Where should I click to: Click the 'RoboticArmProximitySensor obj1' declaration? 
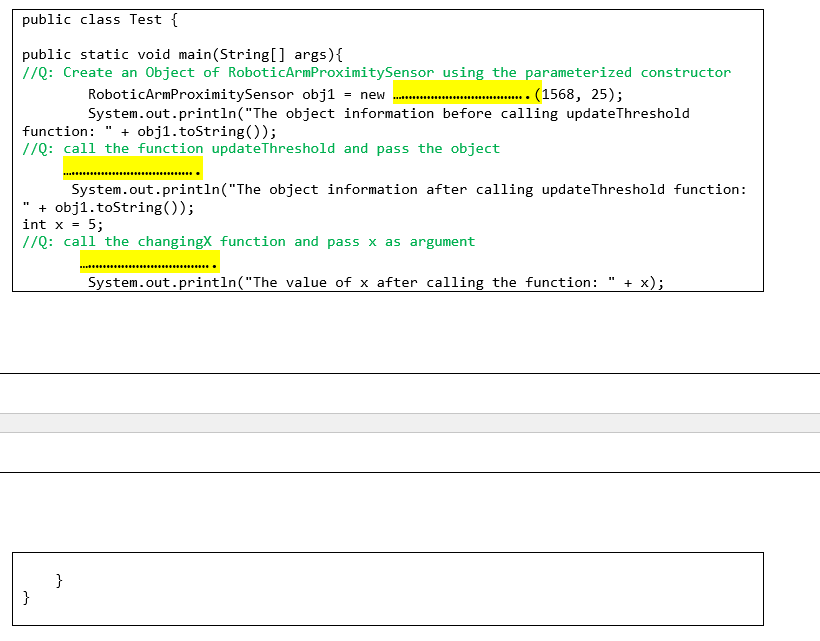pyautogui.click(x=210, y=94)
